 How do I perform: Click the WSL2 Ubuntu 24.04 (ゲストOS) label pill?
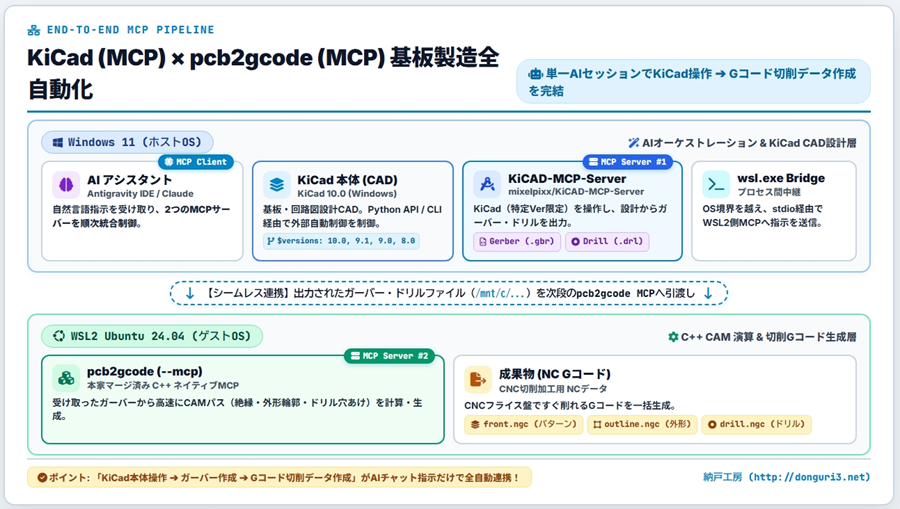tap(152, 336)
